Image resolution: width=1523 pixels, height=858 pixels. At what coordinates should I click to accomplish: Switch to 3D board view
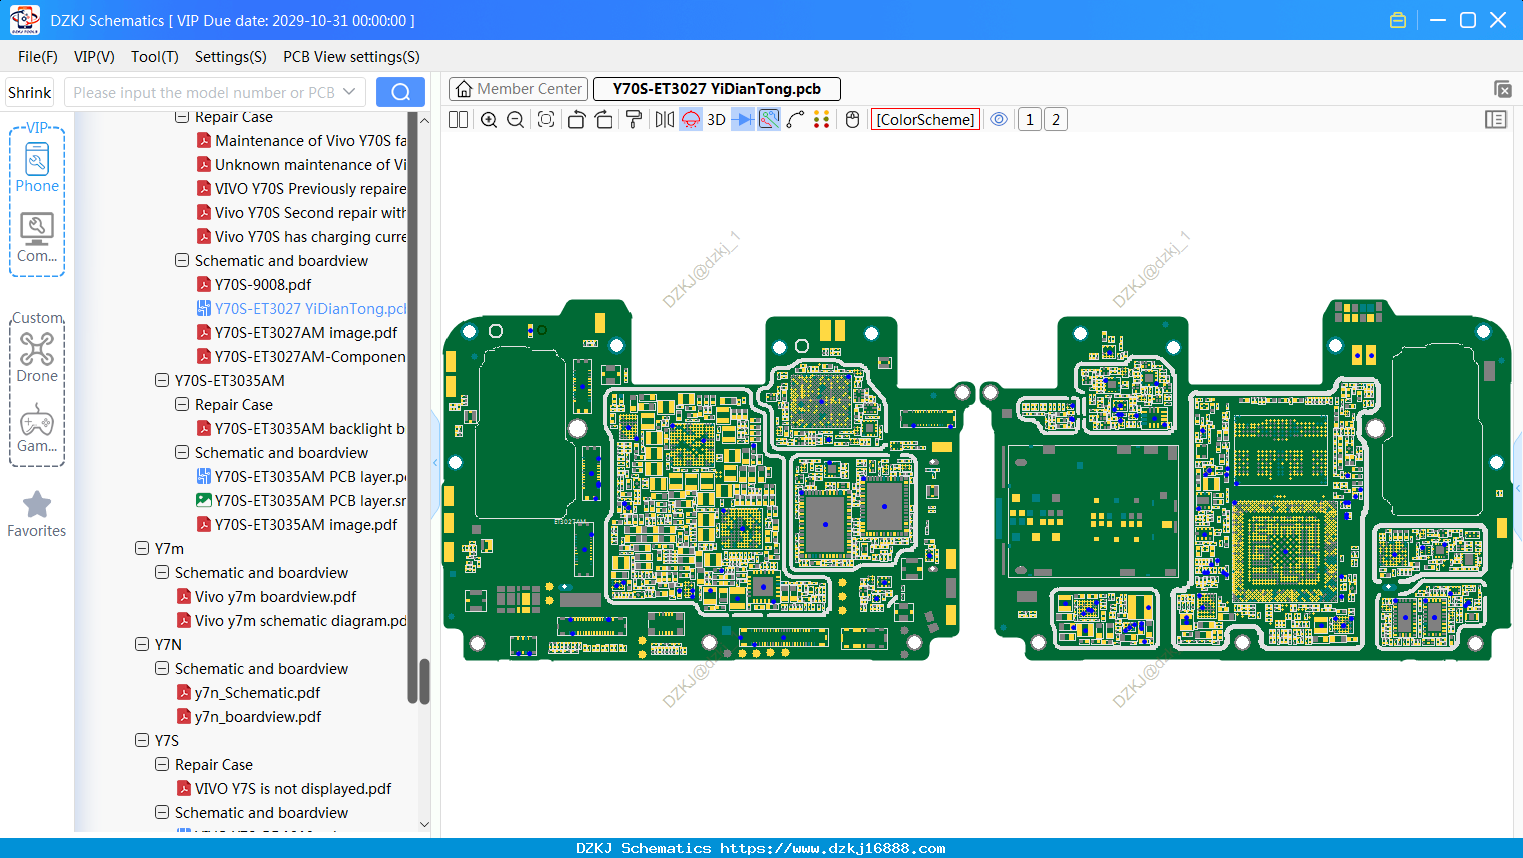(x=716, y=120)
